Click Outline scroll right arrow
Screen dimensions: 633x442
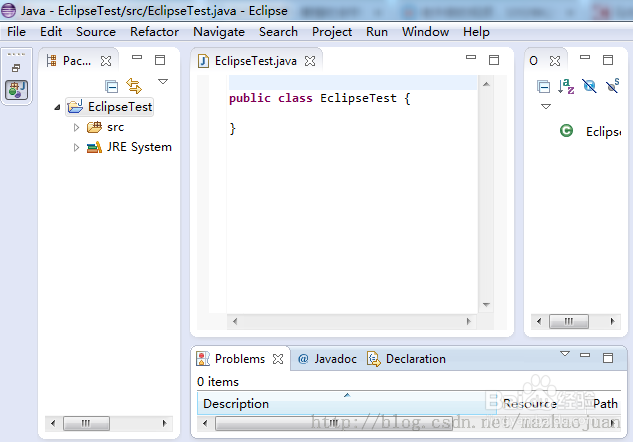pos(612,321)
